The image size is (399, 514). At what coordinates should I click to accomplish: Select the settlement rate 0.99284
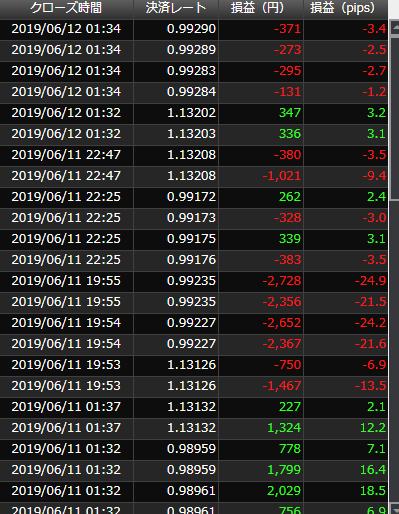[191, 92]
